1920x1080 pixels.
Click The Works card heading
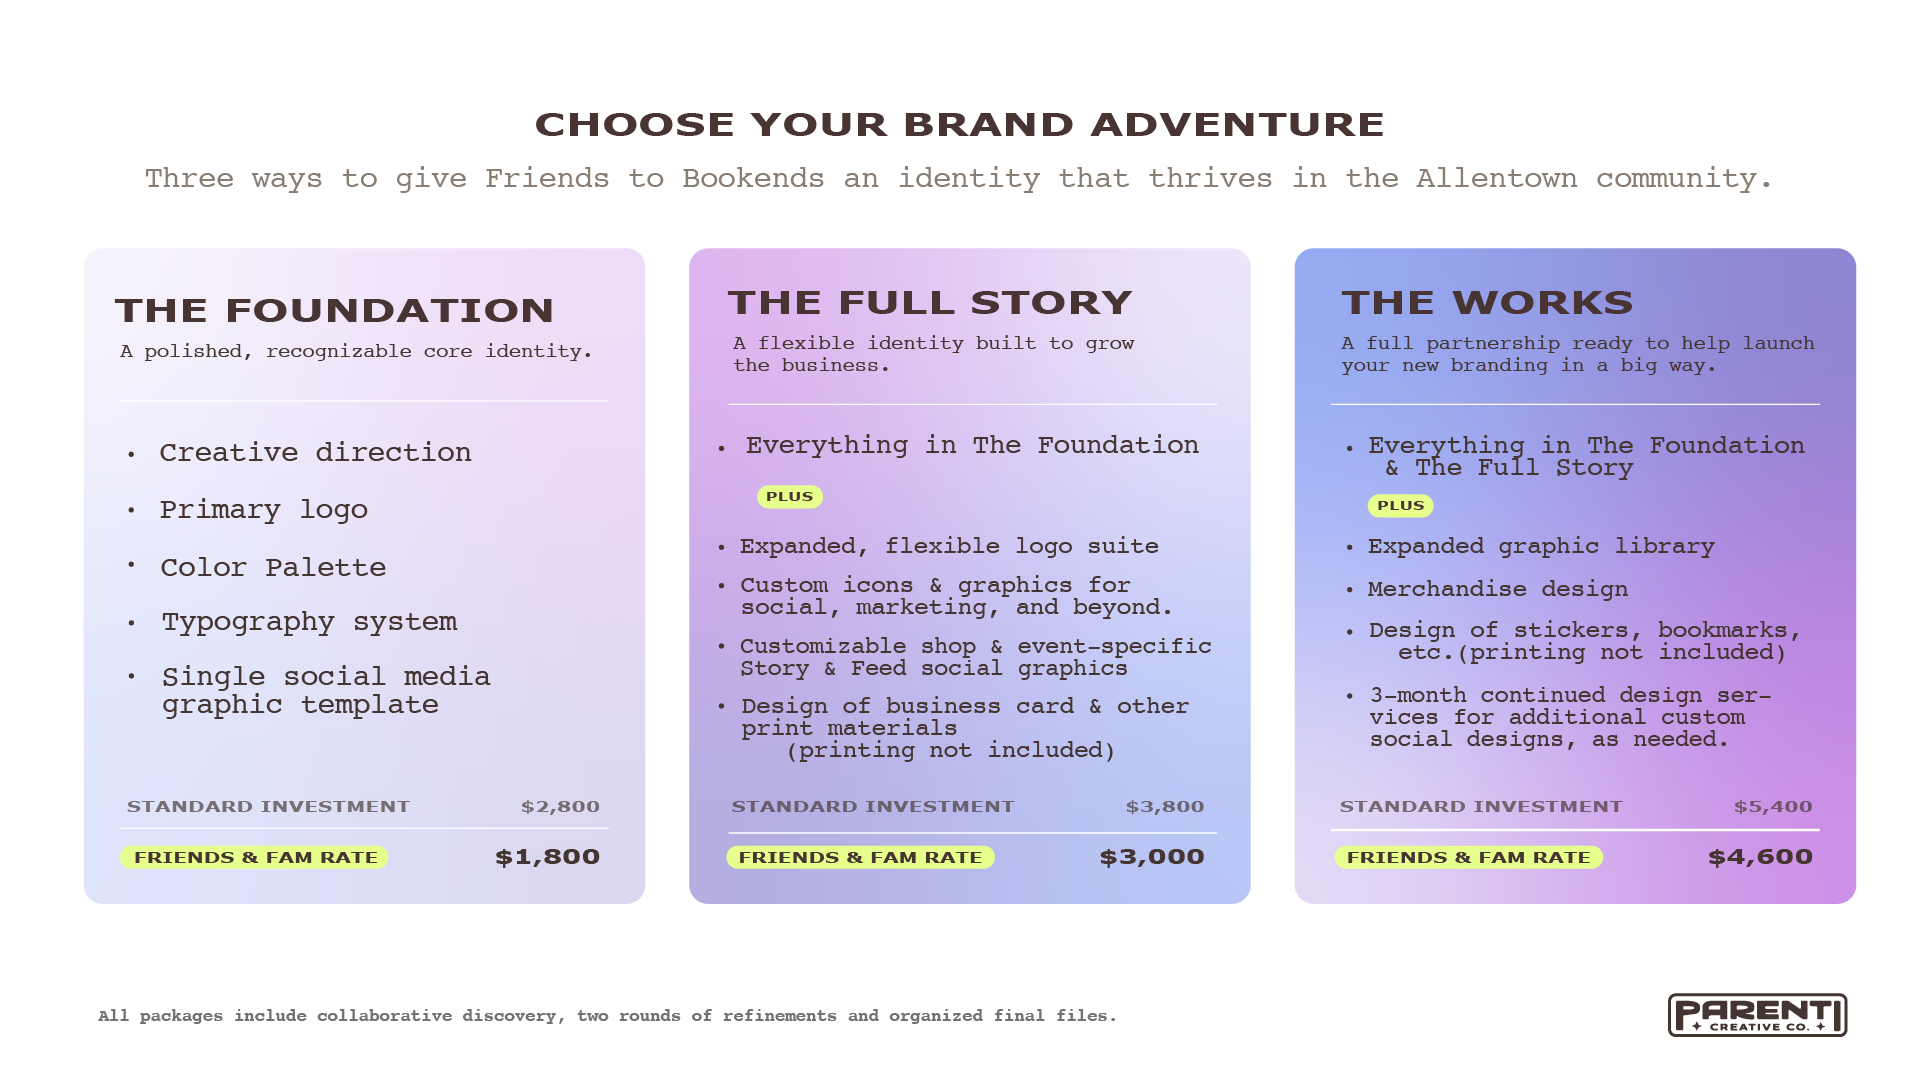1487,303
